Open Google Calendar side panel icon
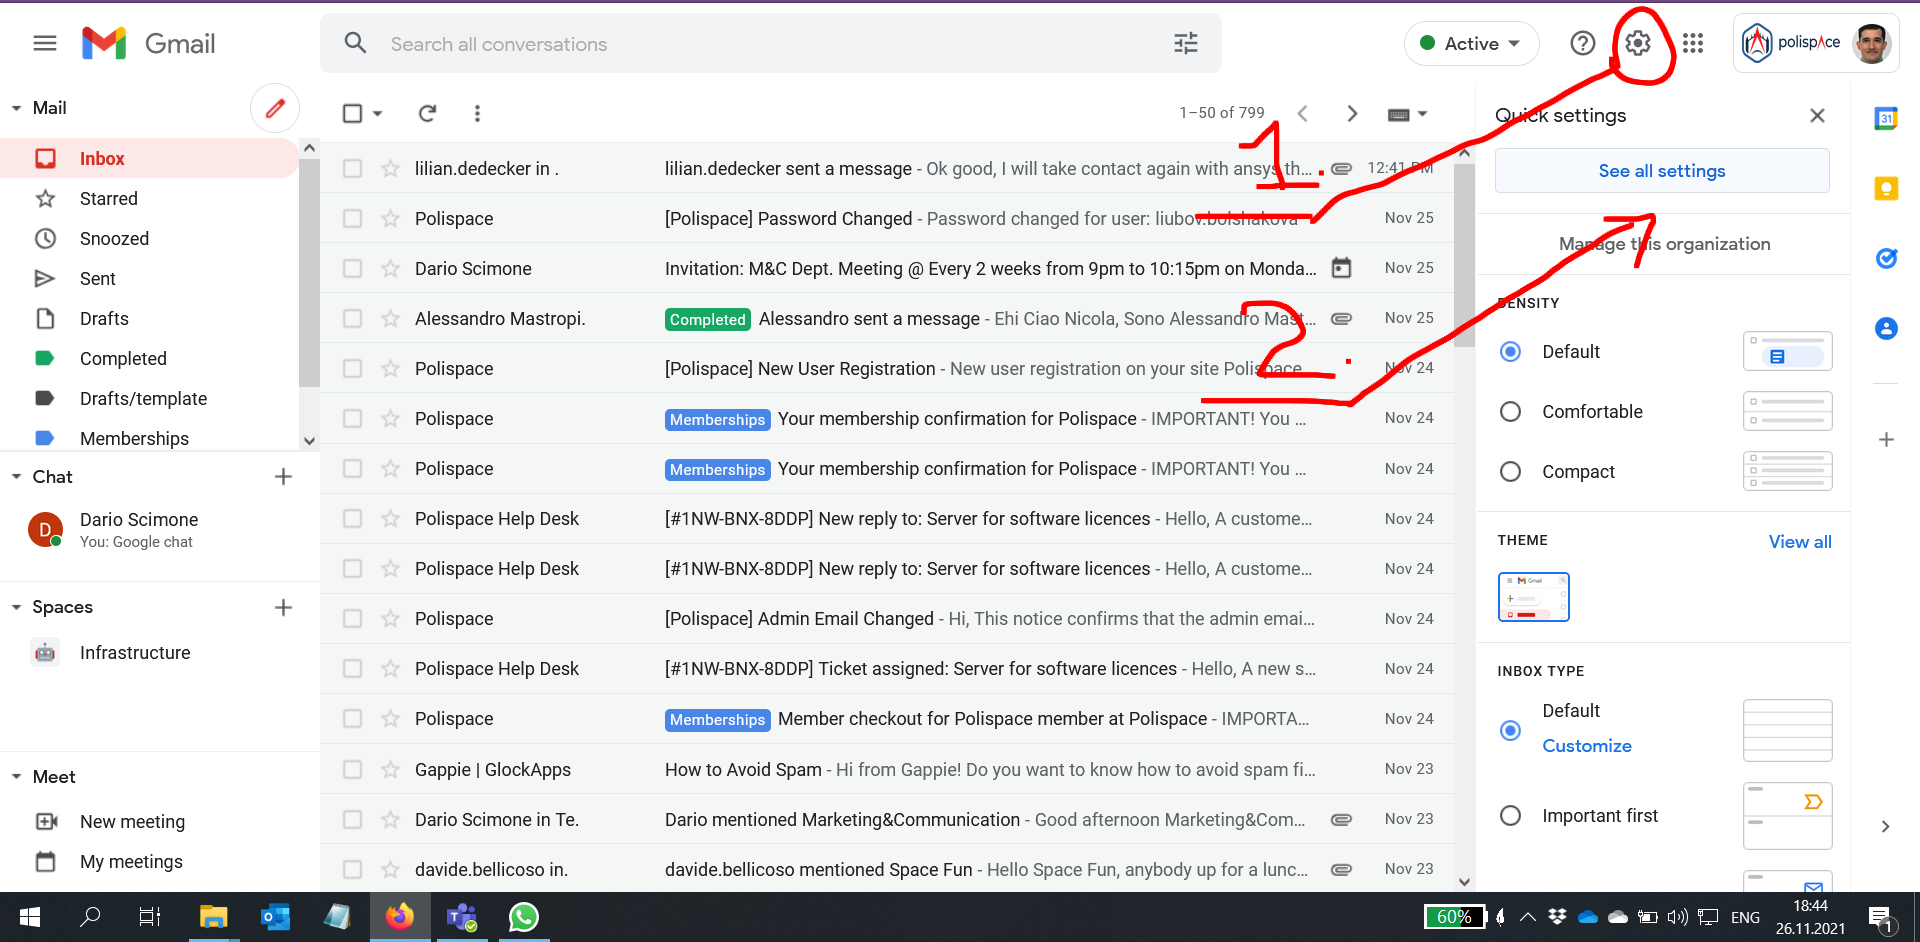The image size is (1920, 942). (1886, 118)
